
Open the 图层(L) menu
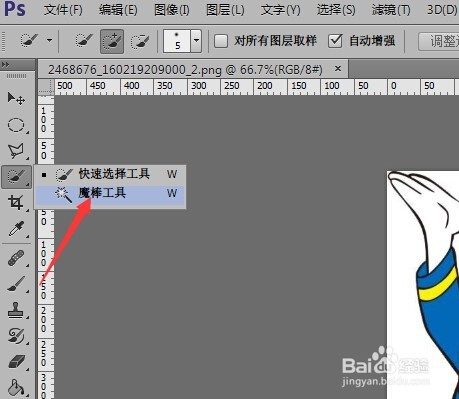click(x=225, y=10)
